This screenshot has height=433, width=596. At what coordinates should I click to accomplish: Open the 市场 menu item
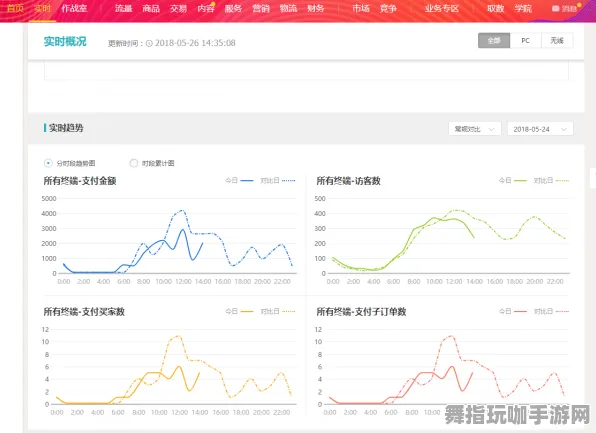[x=360, y=8]
